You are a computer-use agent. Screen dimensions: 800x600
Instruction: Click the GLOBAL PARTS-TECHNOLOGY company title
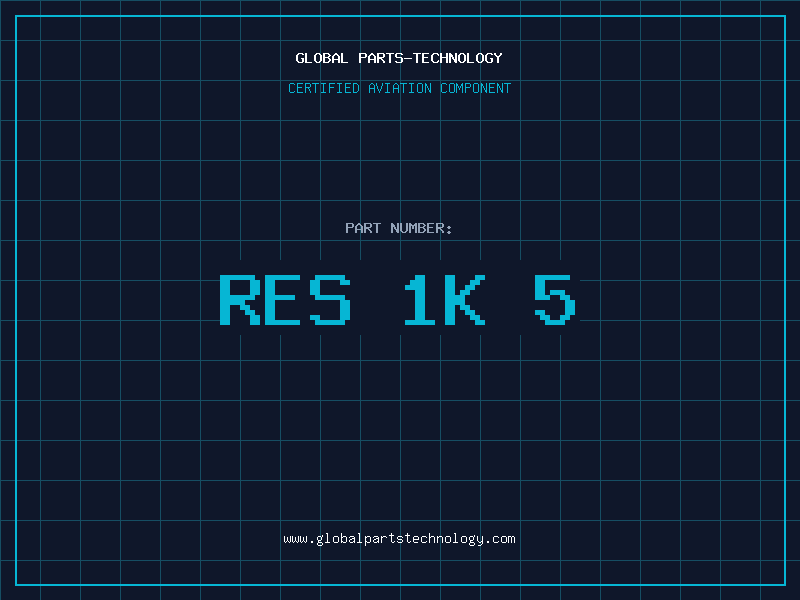click(399, 58)
